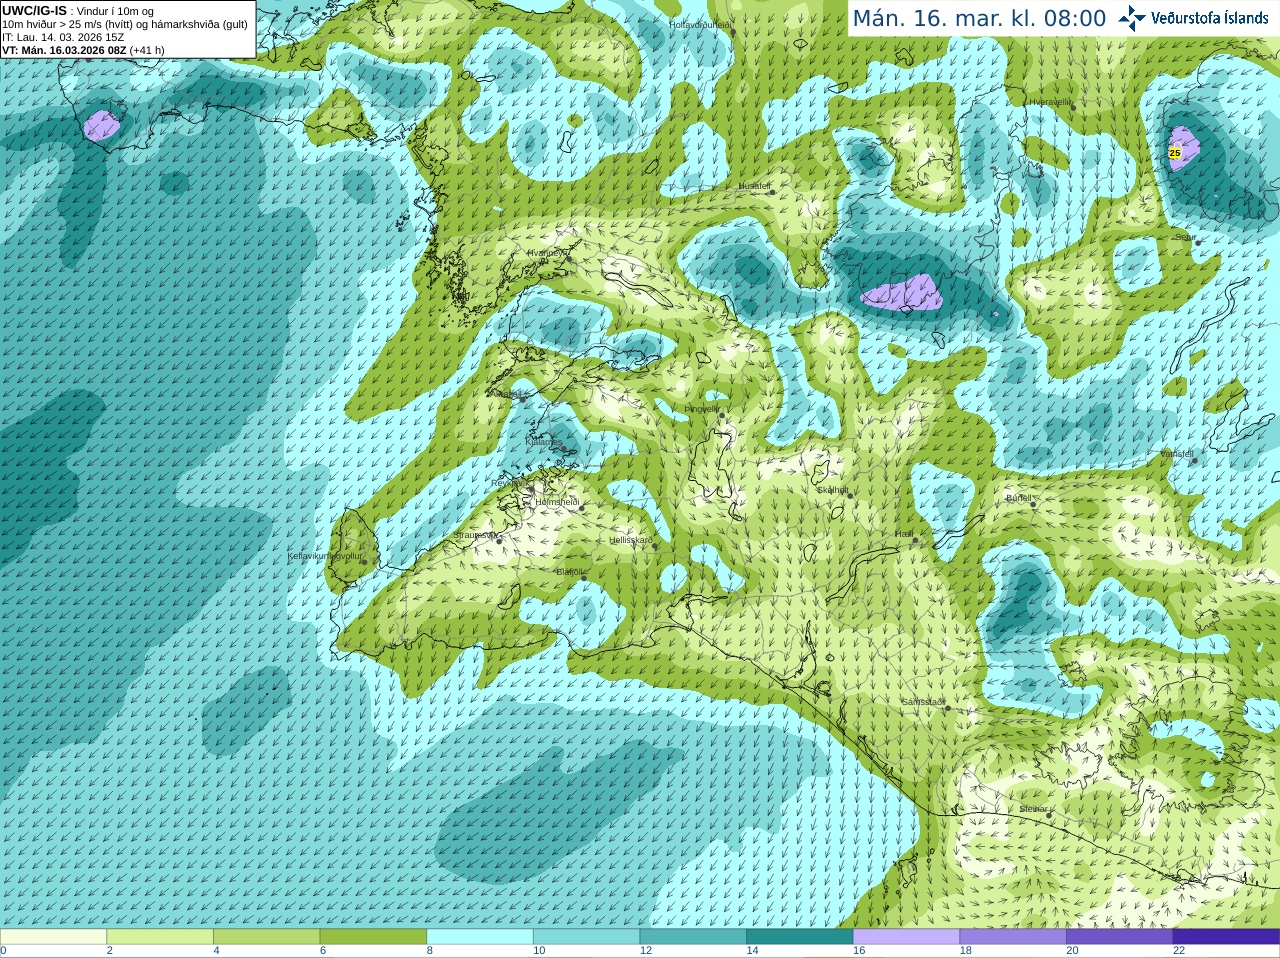Click the 6–8 m/s olive green legend swatch
The width and height of the screenshot is (1280, 958).
click(373, 937)
